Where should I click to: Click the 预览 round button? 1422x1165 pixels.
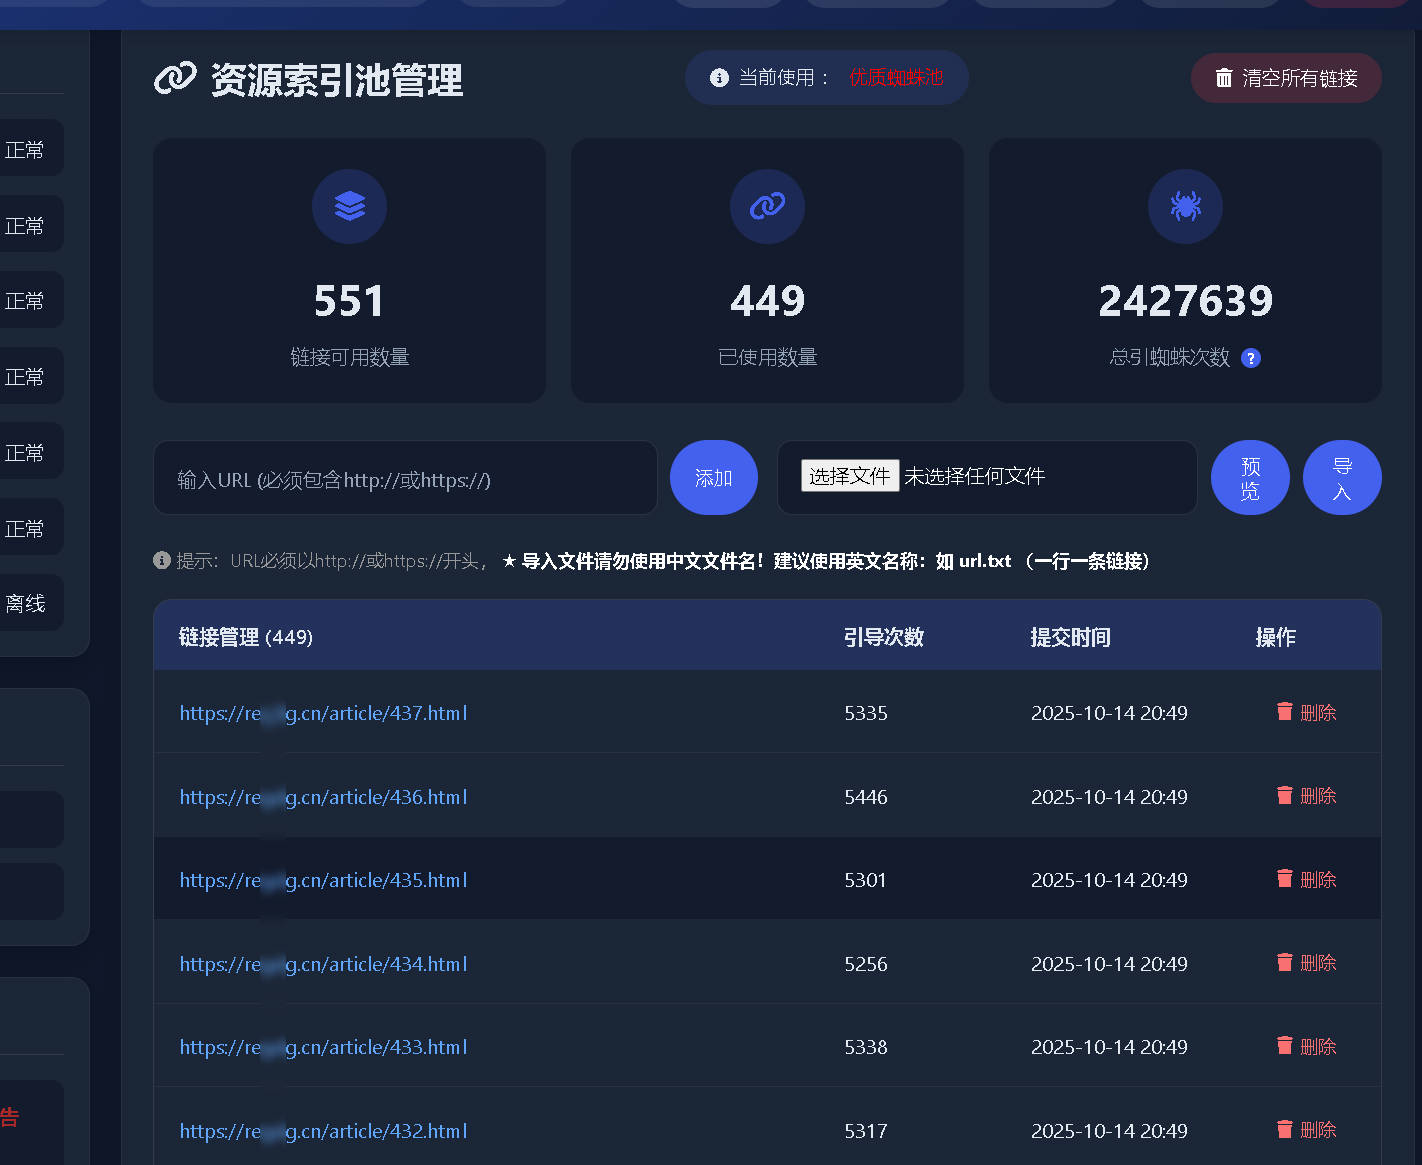point(1249,478)
